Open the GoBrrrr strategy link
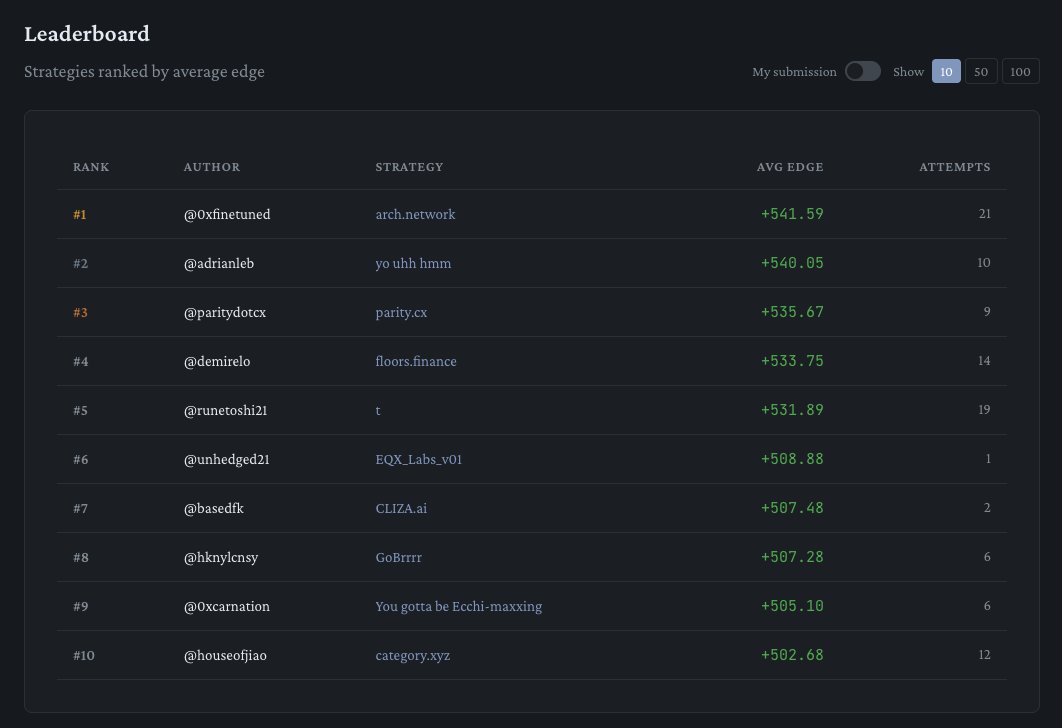This screenshot has height=728, width=1062. point(398,557)
